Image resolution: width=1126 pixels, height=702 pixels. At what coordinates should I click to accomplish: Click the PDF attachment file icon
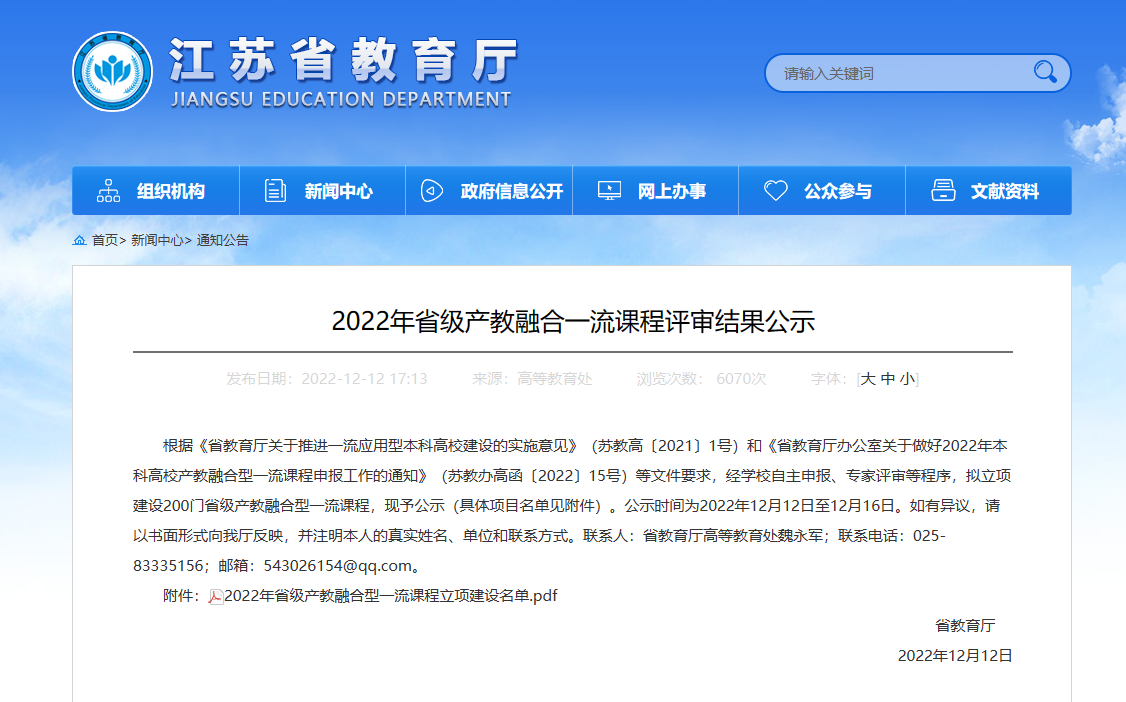(x=216, y=597)
